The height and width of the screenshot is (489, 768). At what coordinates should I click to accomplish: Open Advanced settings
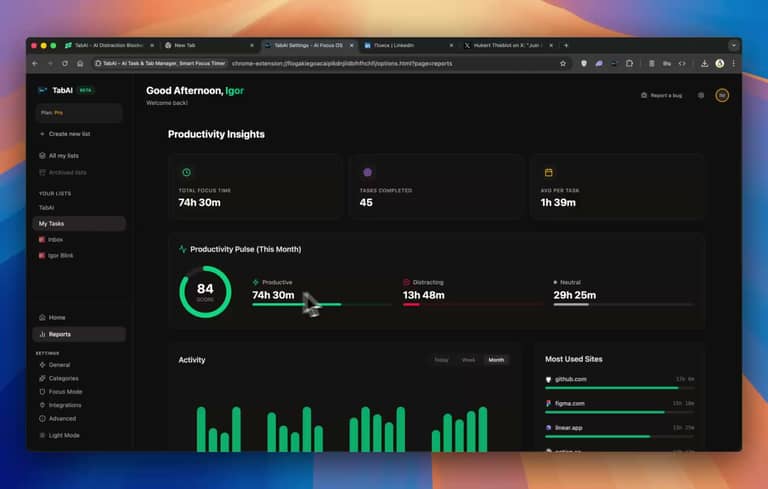(57, 418)
